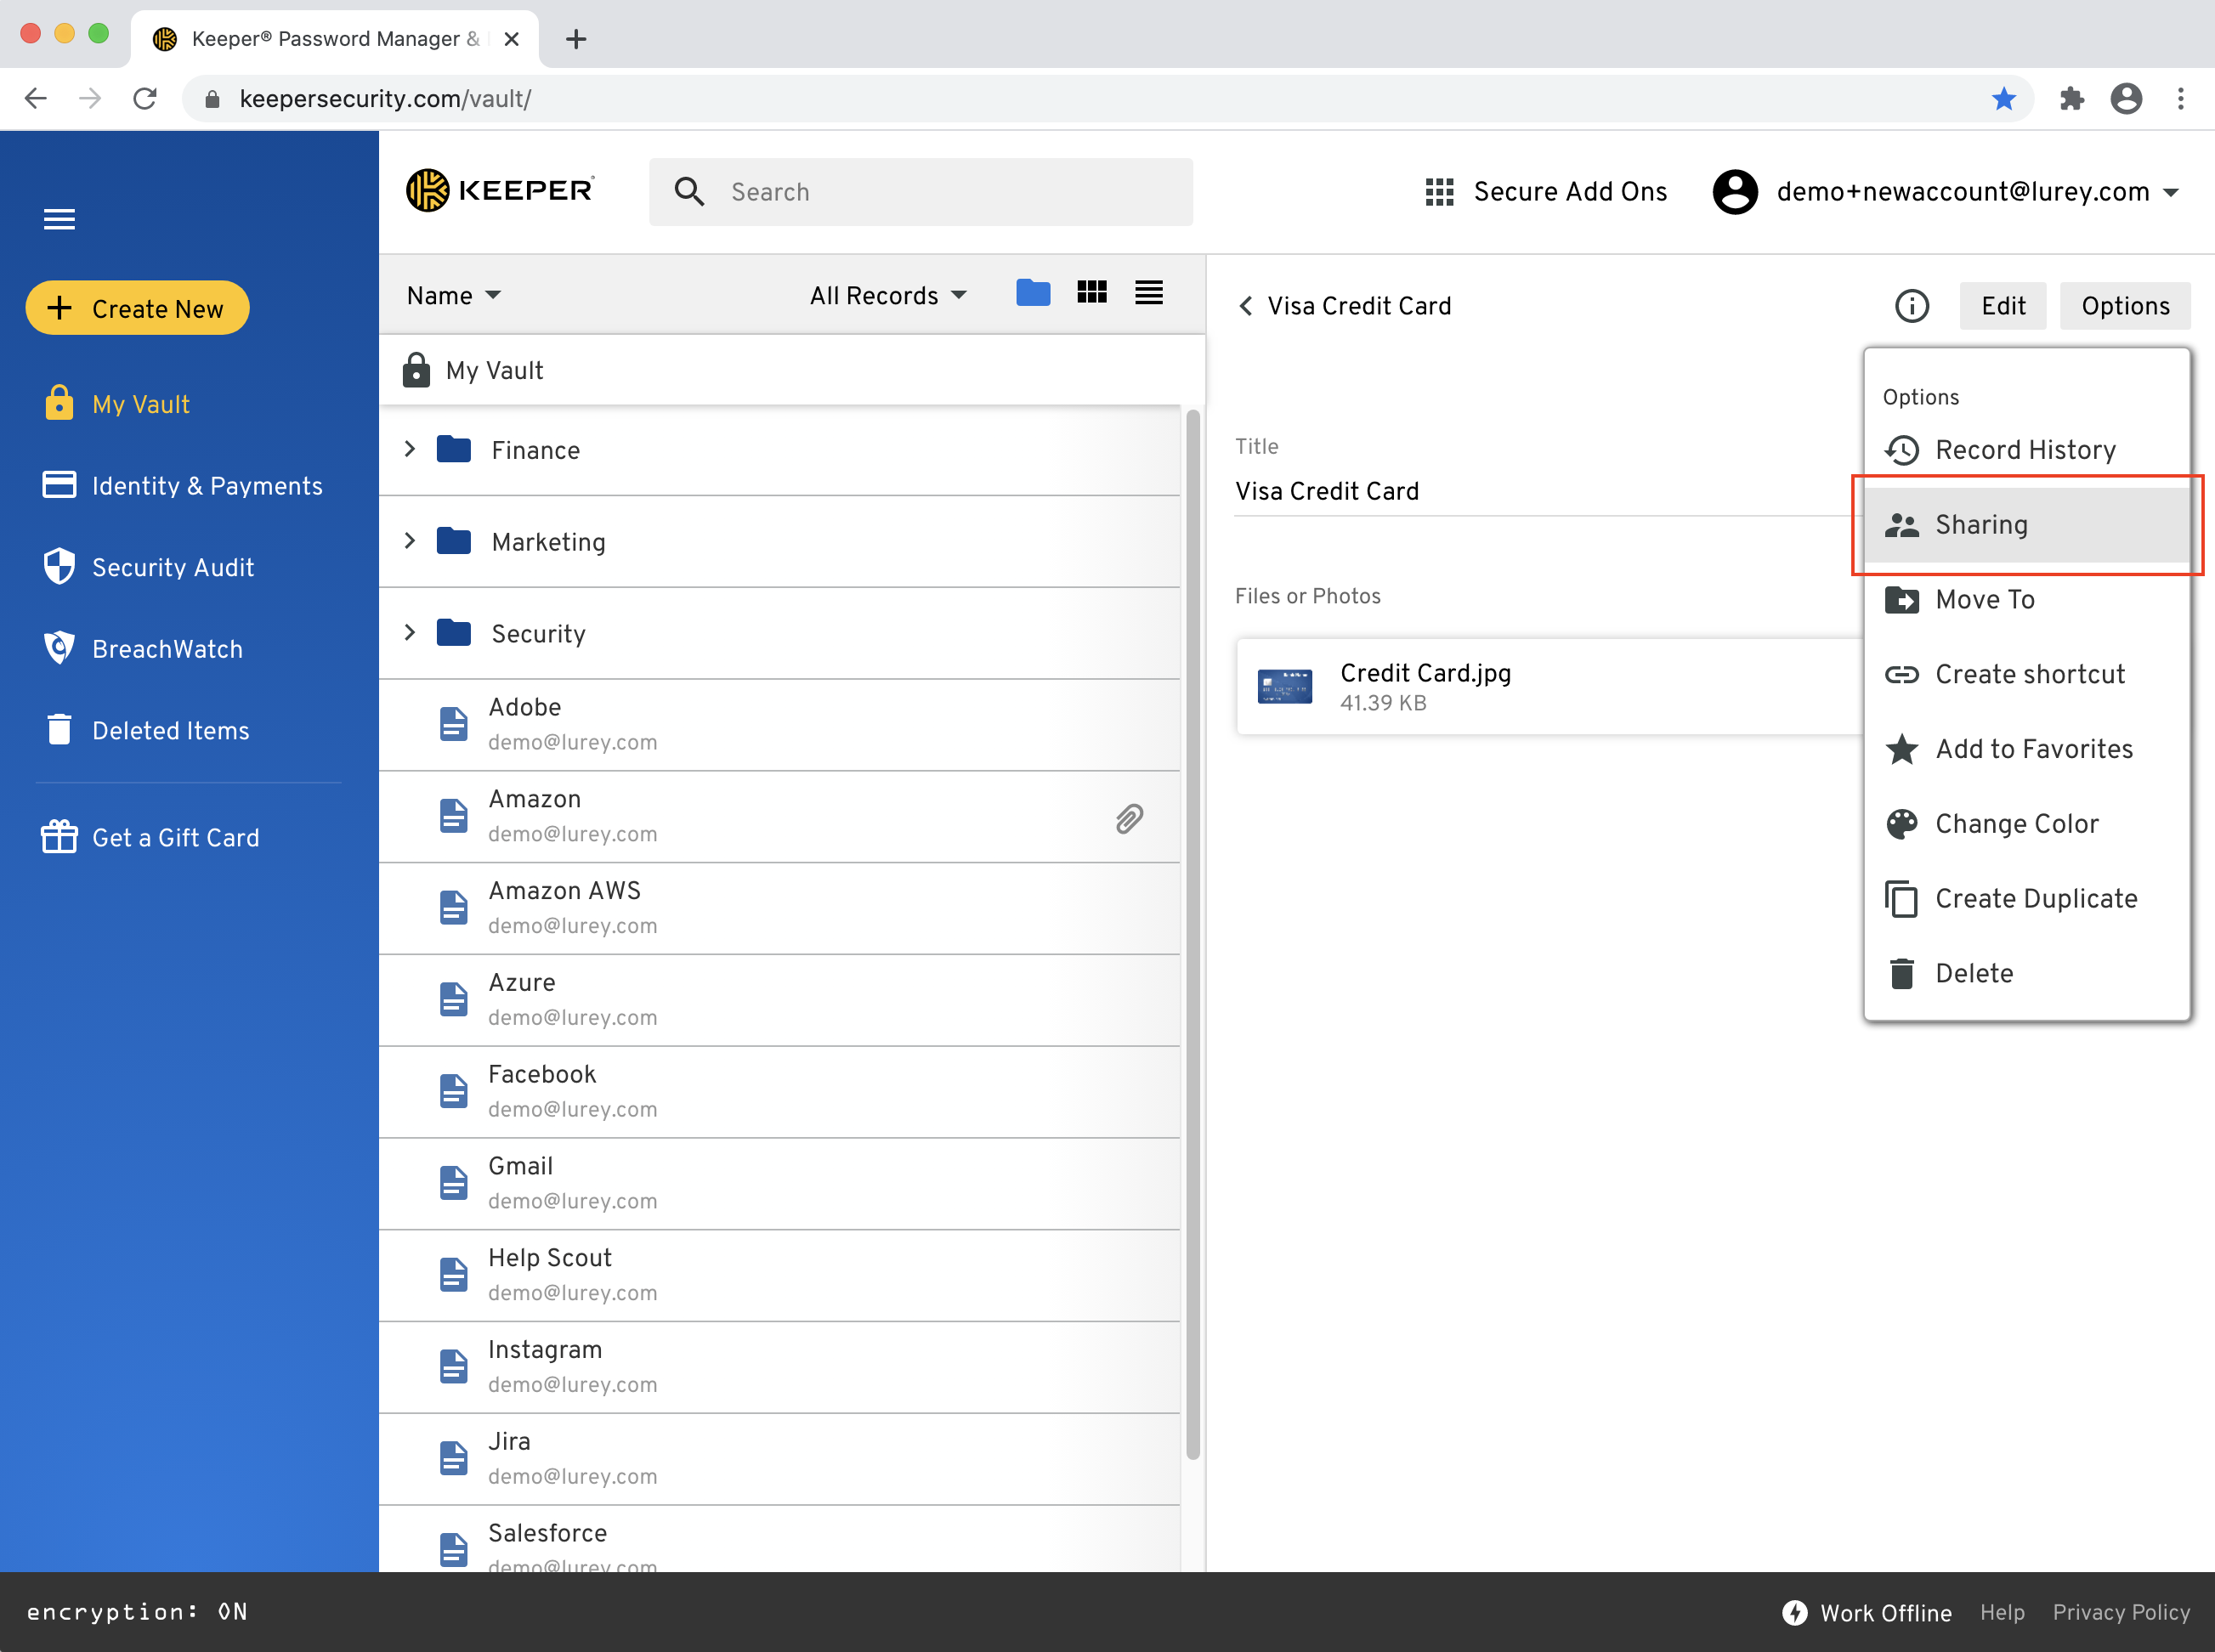
Task: Open the Privacy Policy link
Action: tap(2121, 1612)
